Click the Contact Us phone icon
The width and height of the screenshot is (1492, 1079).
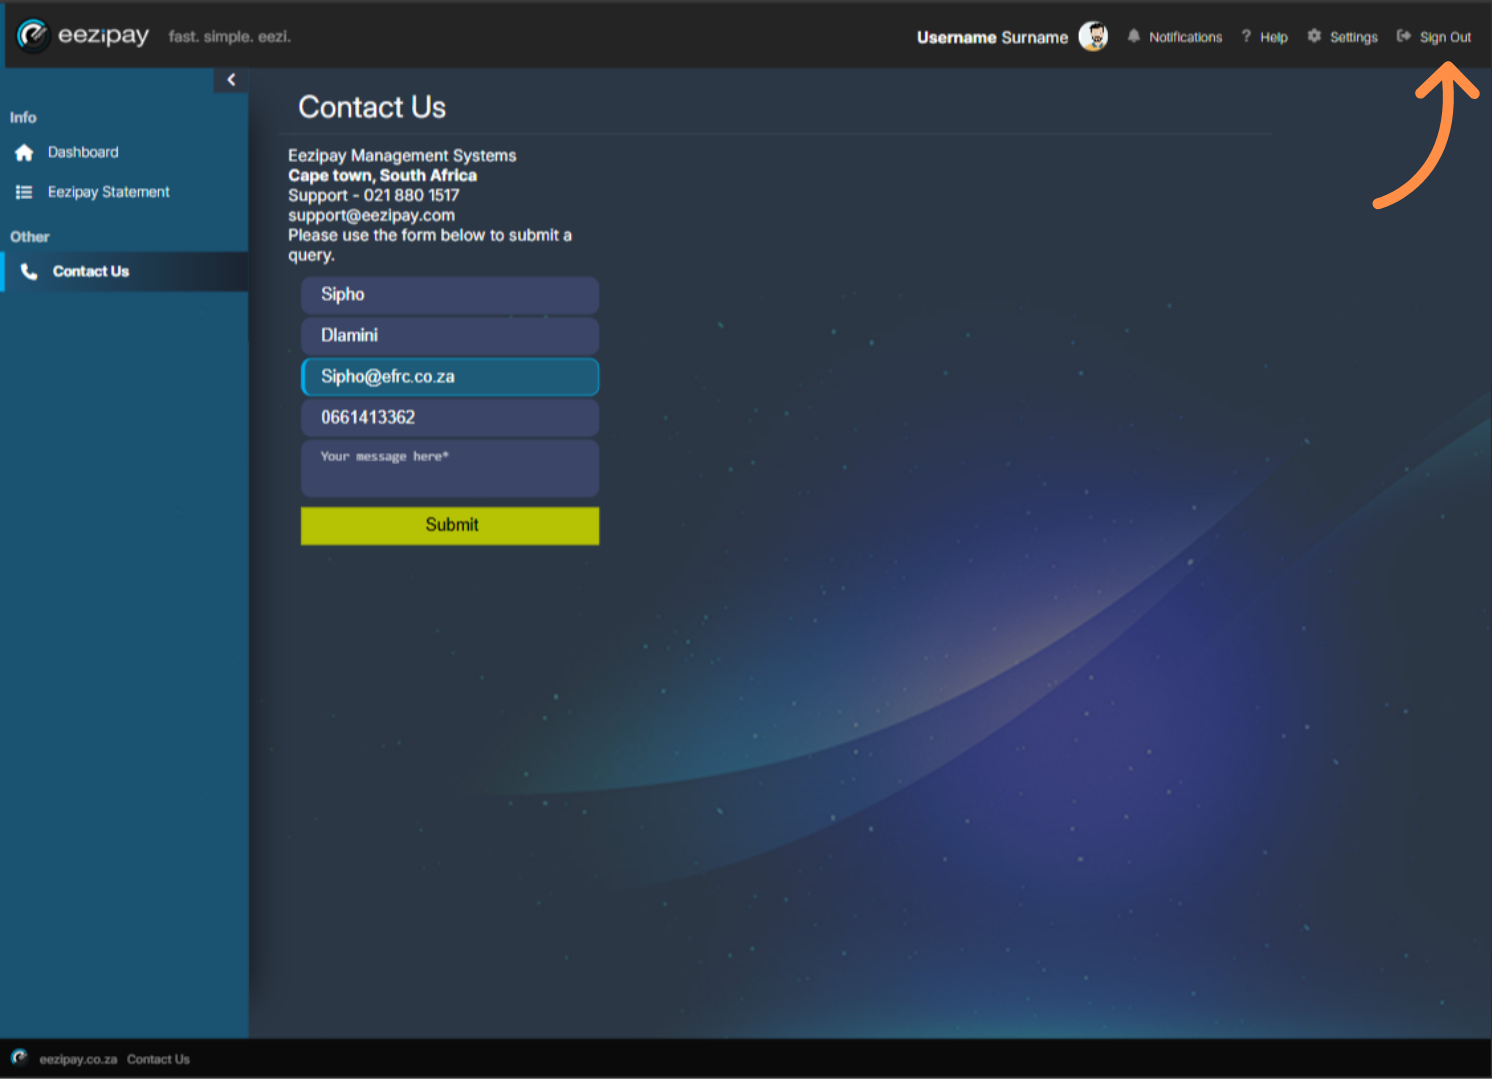point(29,272)
